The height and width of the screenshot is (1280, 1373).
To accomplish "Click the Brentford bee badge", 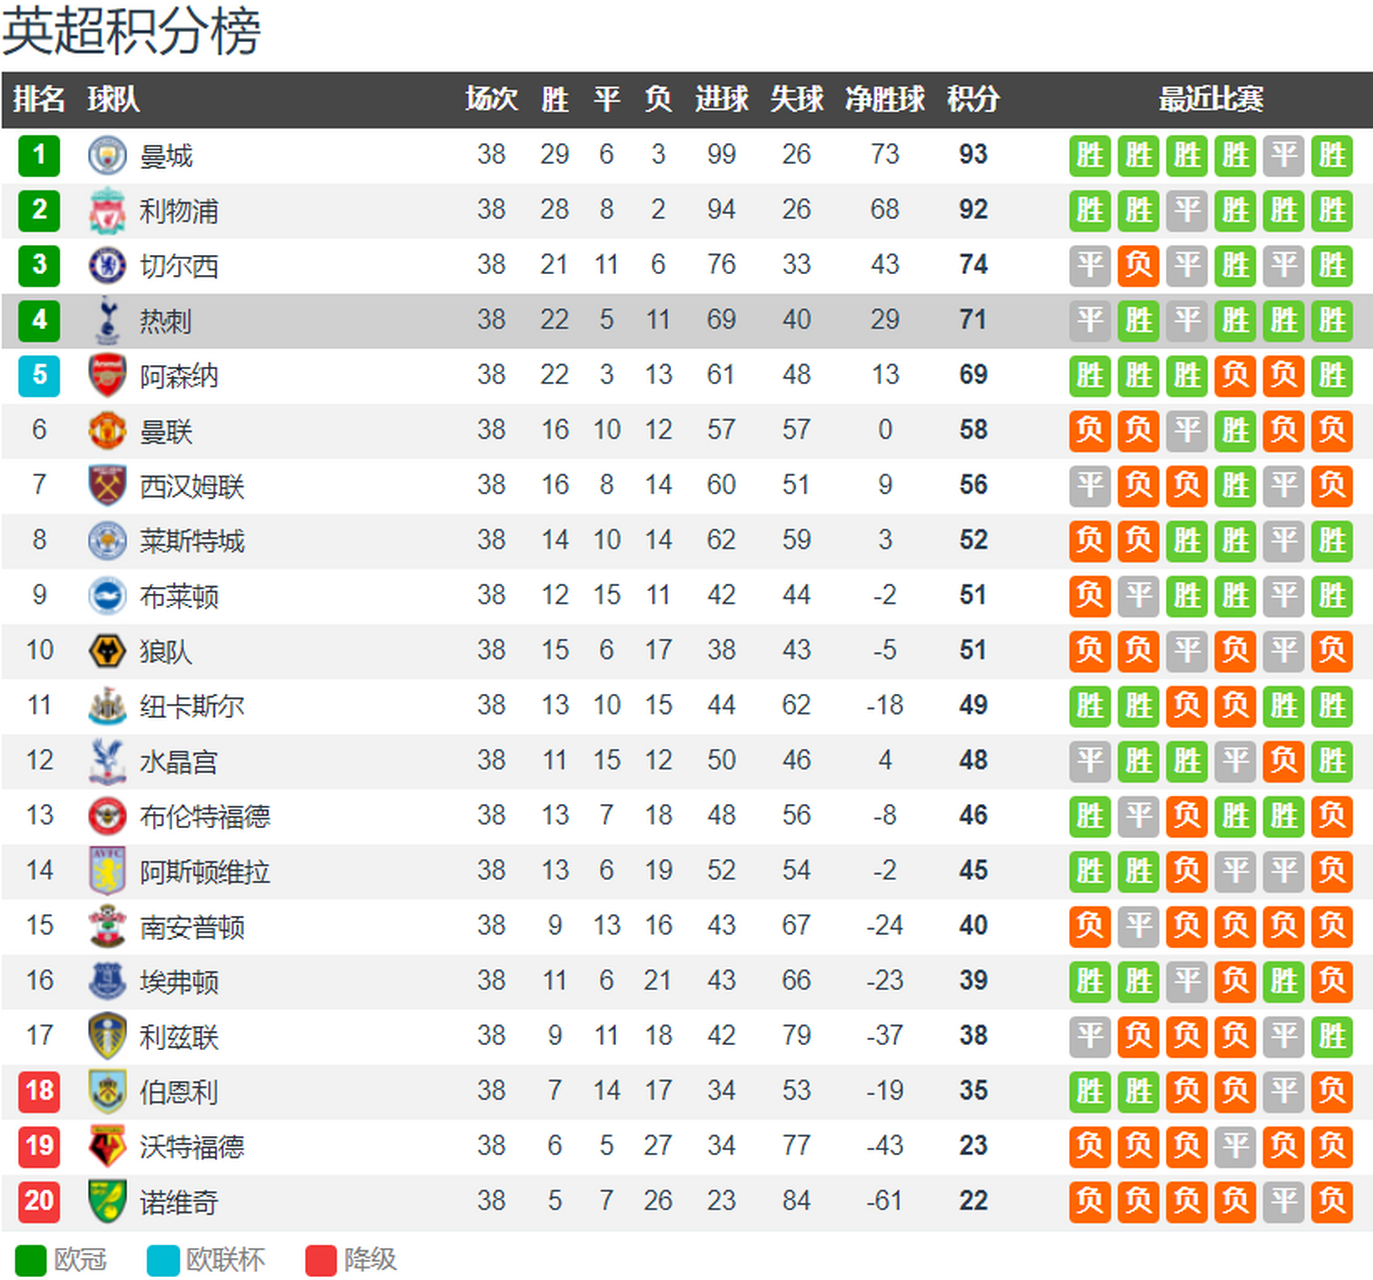I will pyautogui.click(x=107, y=816).
